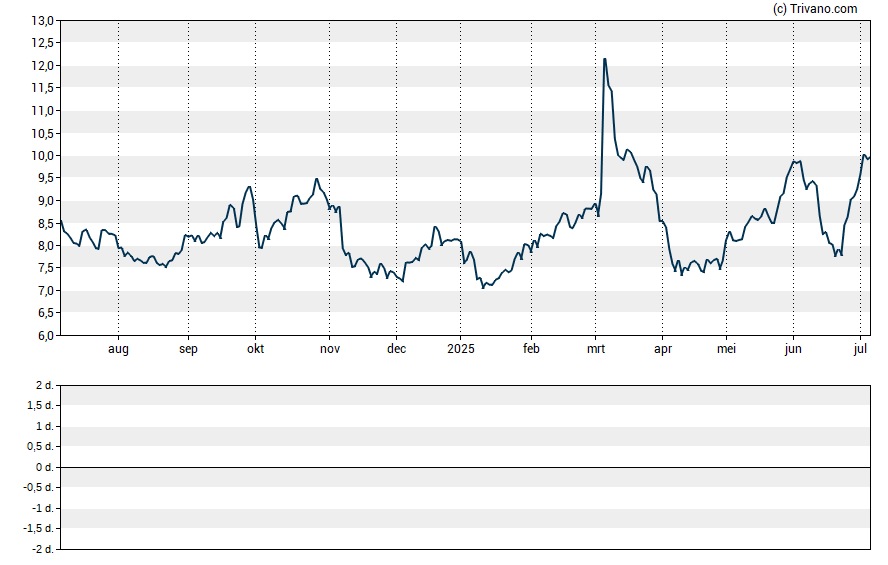The width and height of the screenshot is (888, 565).
Task: Click the 'jun' month label
Action: (x=793, y=349)
